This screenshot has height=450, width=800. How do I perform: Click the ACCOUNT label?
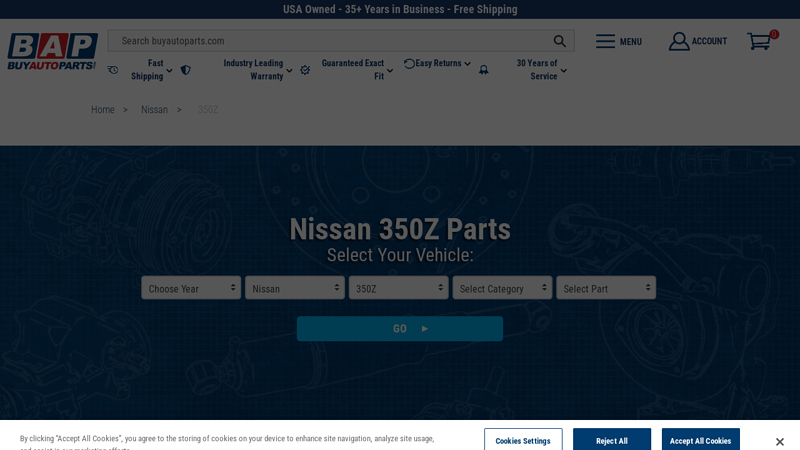pos(709,41)
